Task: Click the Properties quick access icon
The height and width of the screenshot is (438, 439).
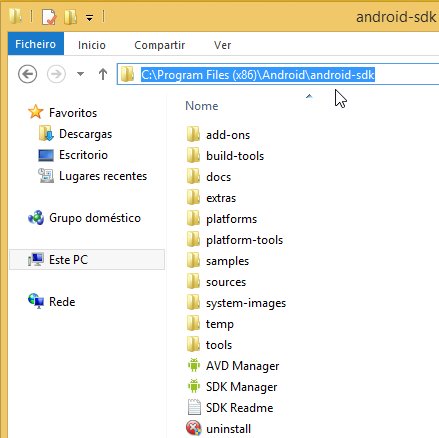Action: coord(49,16)
